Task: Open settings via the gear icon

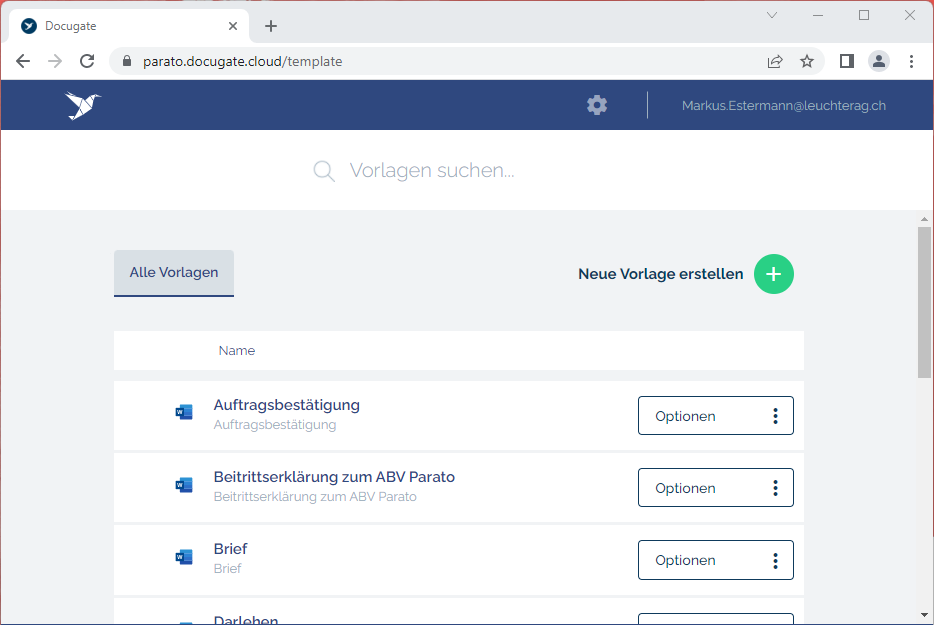Action: (x=597, y=105)
